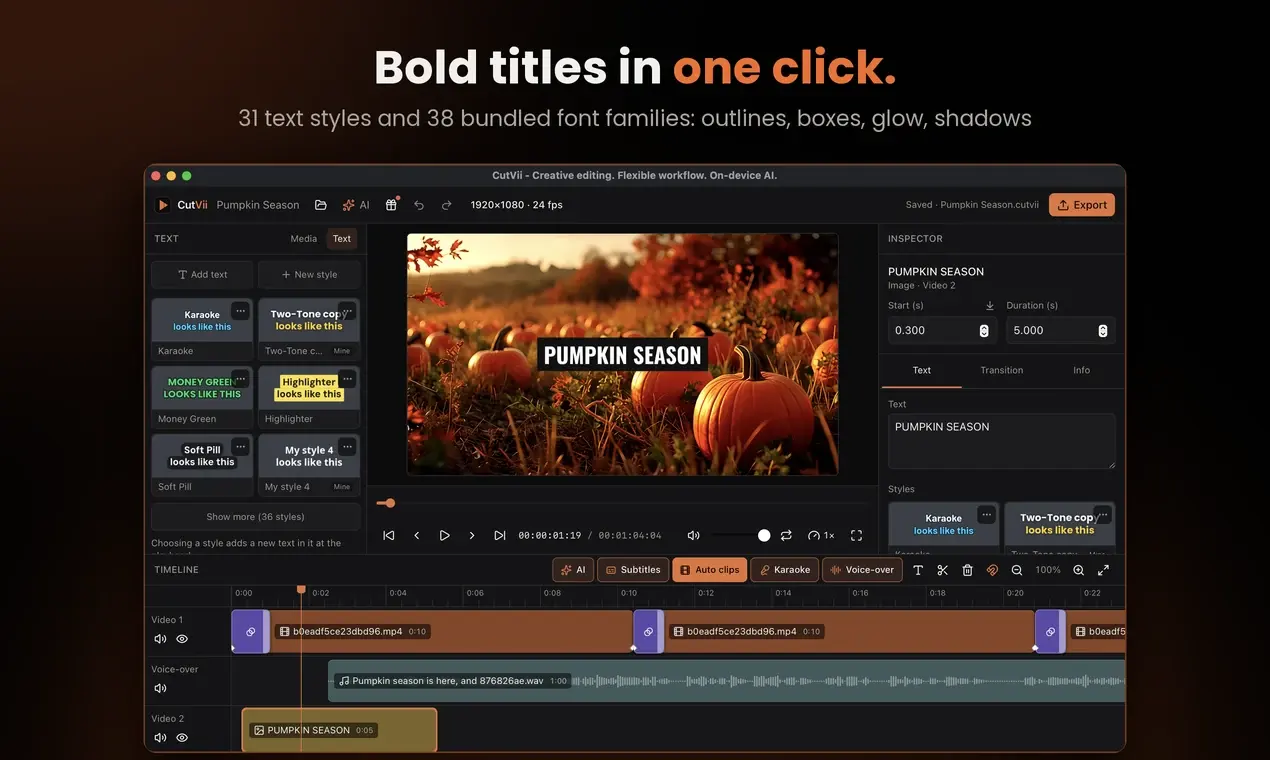Expand the timeline panel
The width and height of the screenshot is (1270, 760).
click(1103, 570)
